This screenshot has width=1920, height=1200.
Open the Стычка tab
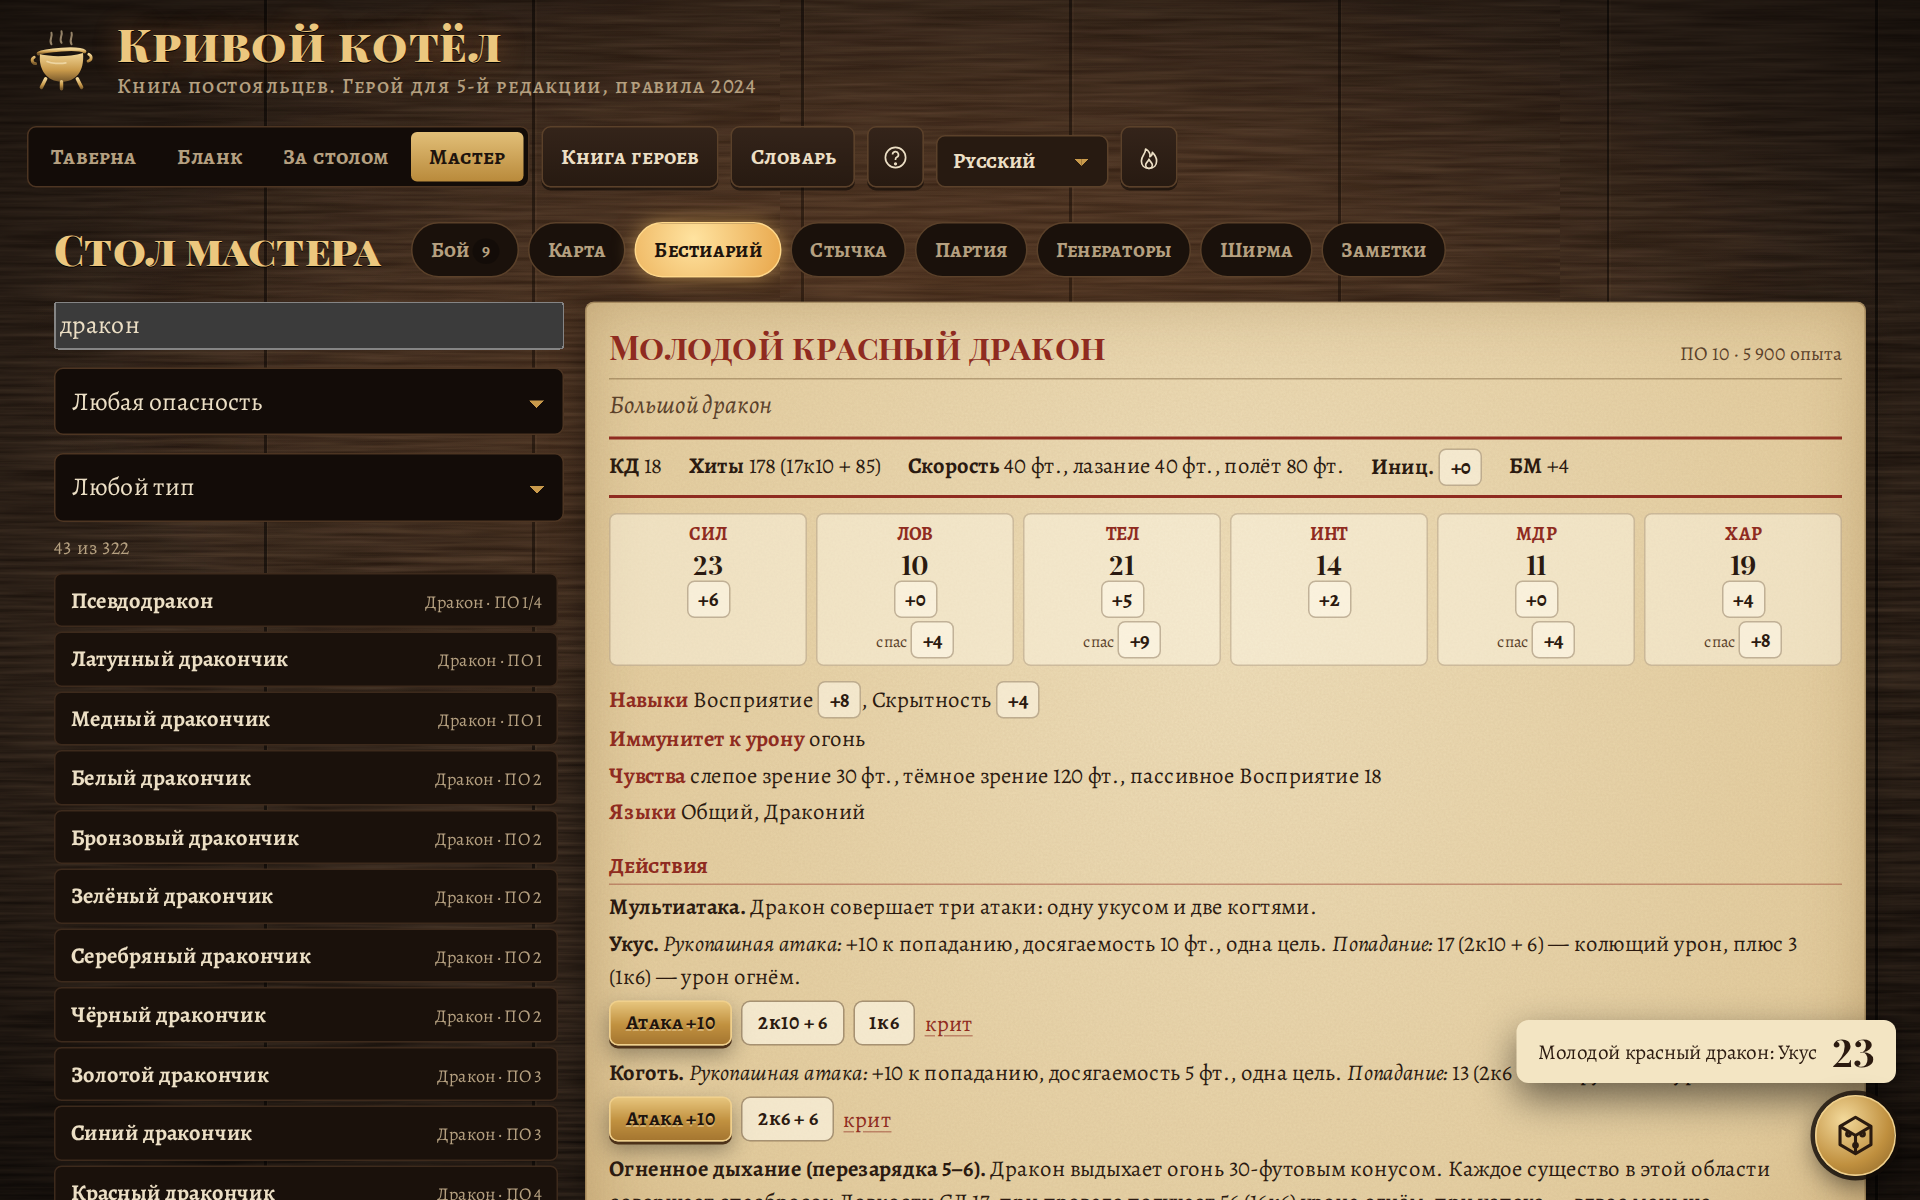click(848, 250)
